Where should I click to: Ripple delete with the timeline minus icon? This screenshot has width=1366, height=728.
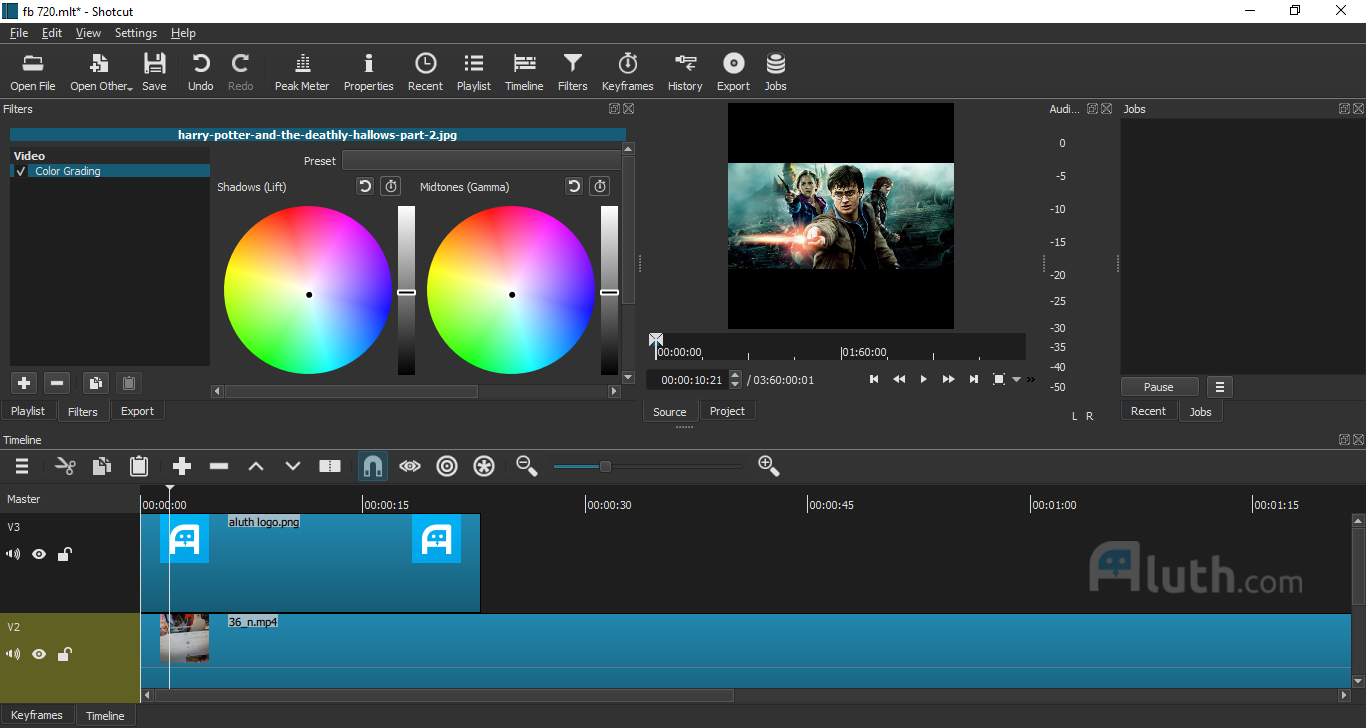coord(219,466)
